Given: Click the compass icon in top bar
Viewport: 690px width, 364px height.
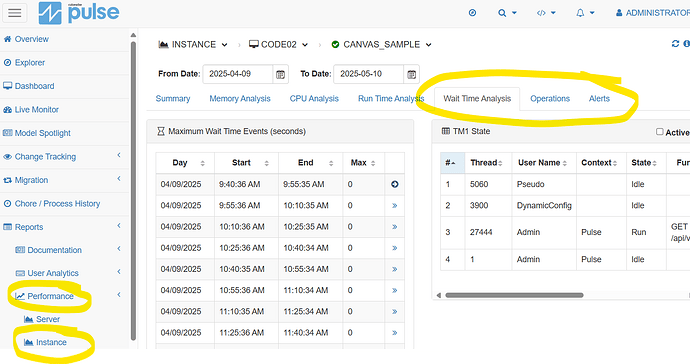Looking at the screenshot, I should pyautogui.click(x=472, y=13).
